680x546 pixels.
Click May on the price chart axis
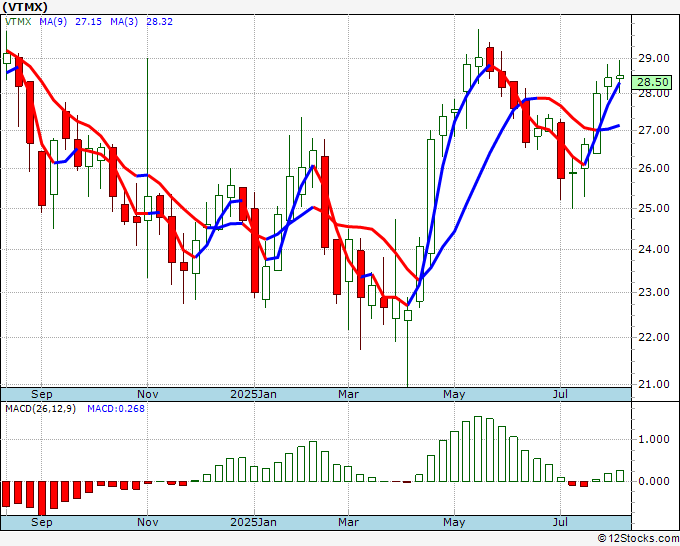tap(454, 394)
